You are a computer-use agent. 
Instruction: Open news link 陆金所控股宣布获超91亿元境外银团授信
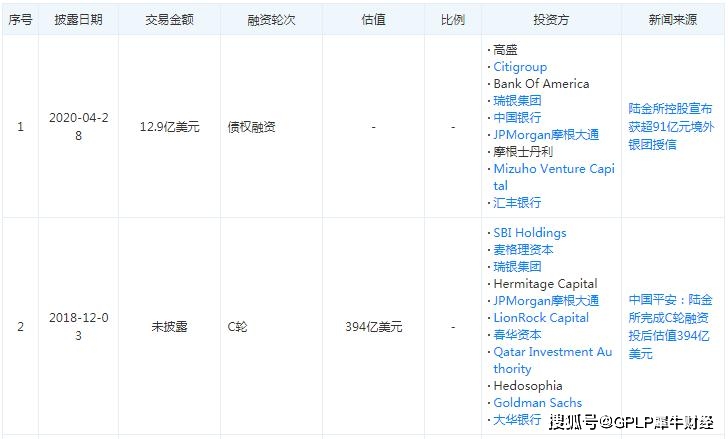671,126
